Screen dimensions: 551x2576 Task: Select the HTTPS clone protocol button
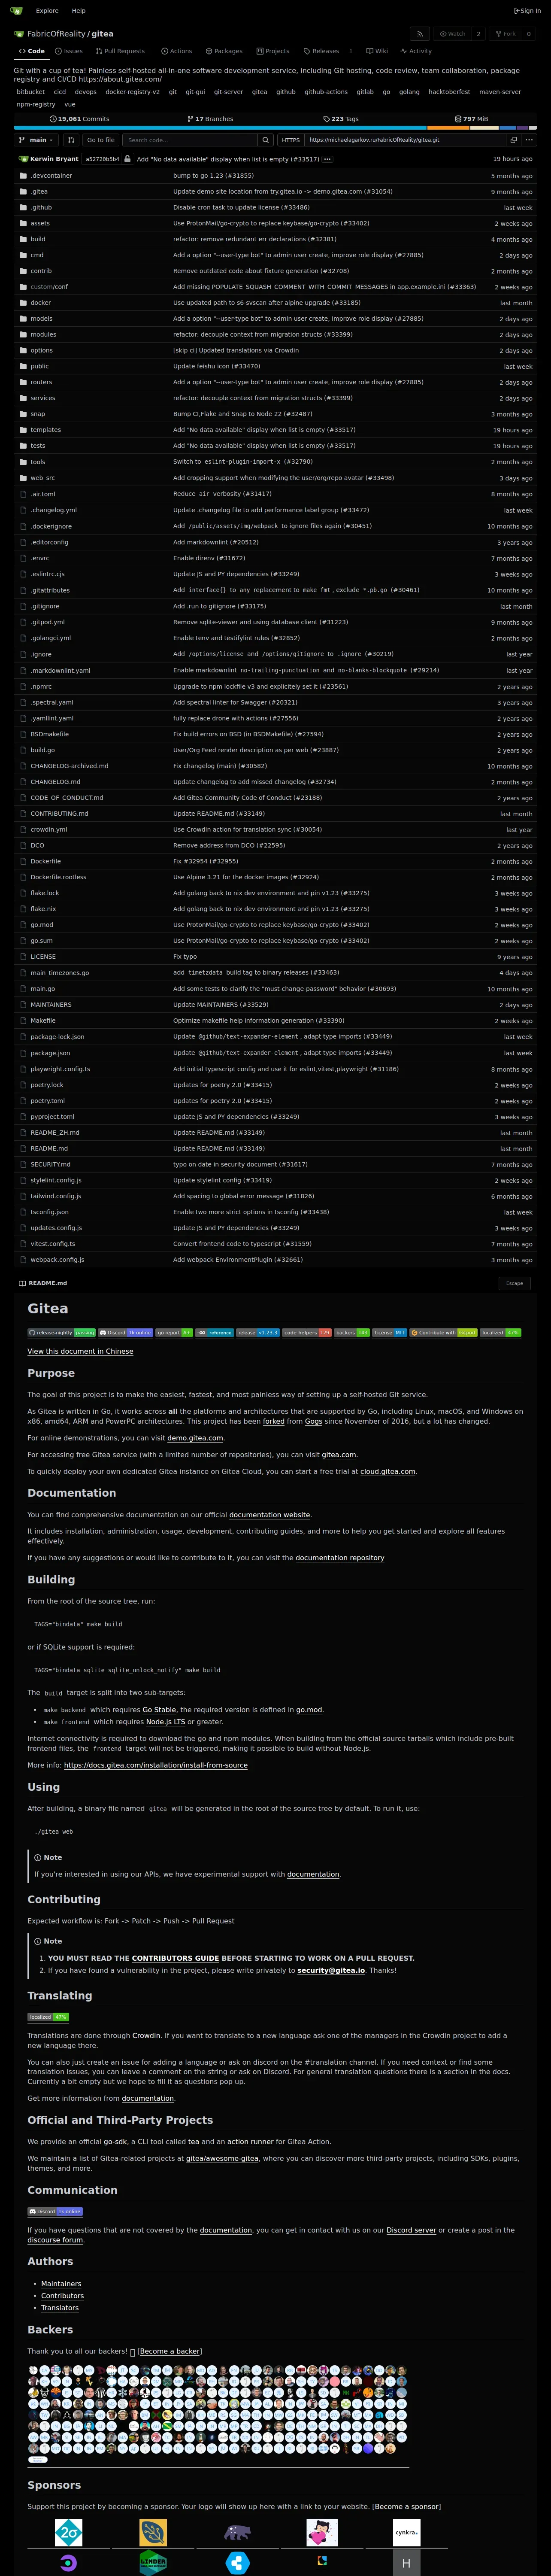click(291, 140)
